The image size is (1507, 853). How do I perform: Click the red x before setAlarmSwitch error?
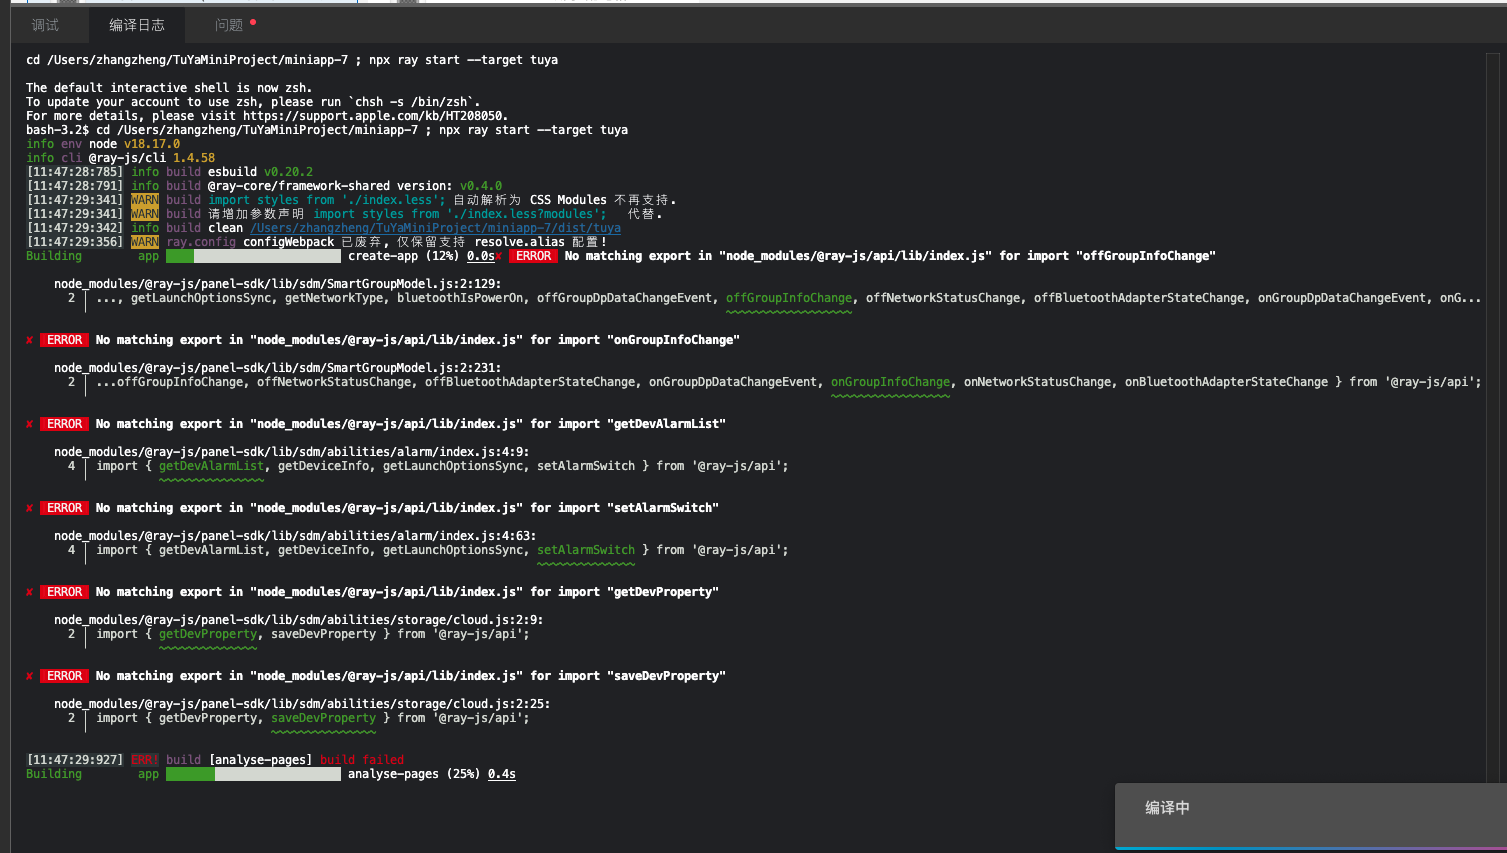coord(30,508)
